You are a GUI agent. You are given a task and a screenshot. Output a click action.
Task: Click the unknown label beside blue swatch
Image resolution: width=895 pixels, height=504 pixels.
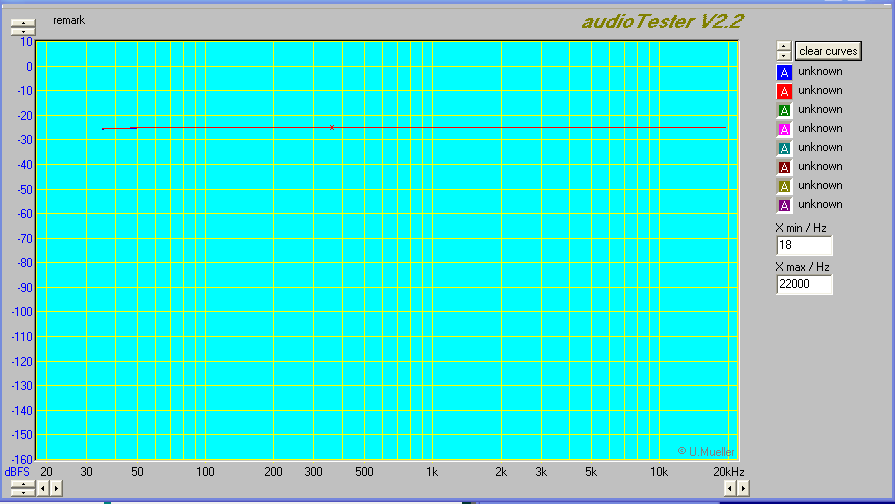[x=820, y=71]
